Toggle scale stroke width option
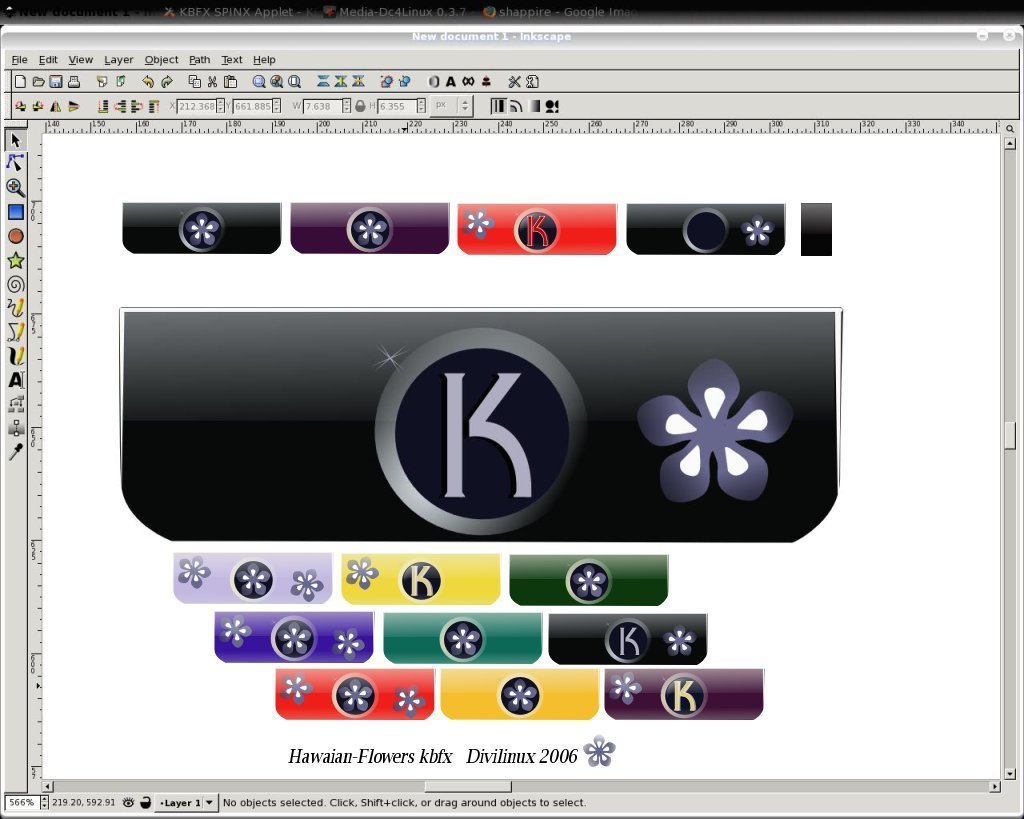This screenshot has height=819, width=1024. (x=498, y=106)
